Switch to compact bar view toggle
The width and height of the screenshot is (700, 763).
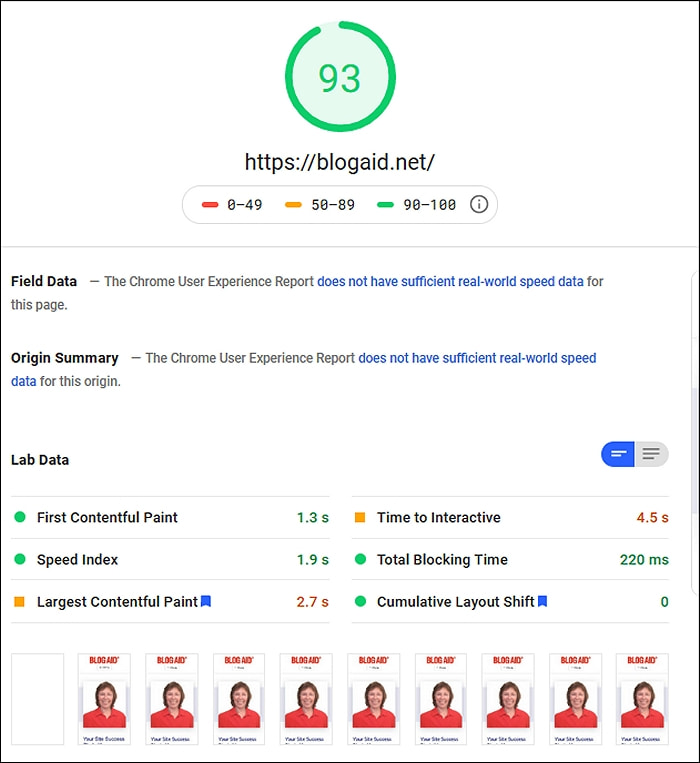618,454
